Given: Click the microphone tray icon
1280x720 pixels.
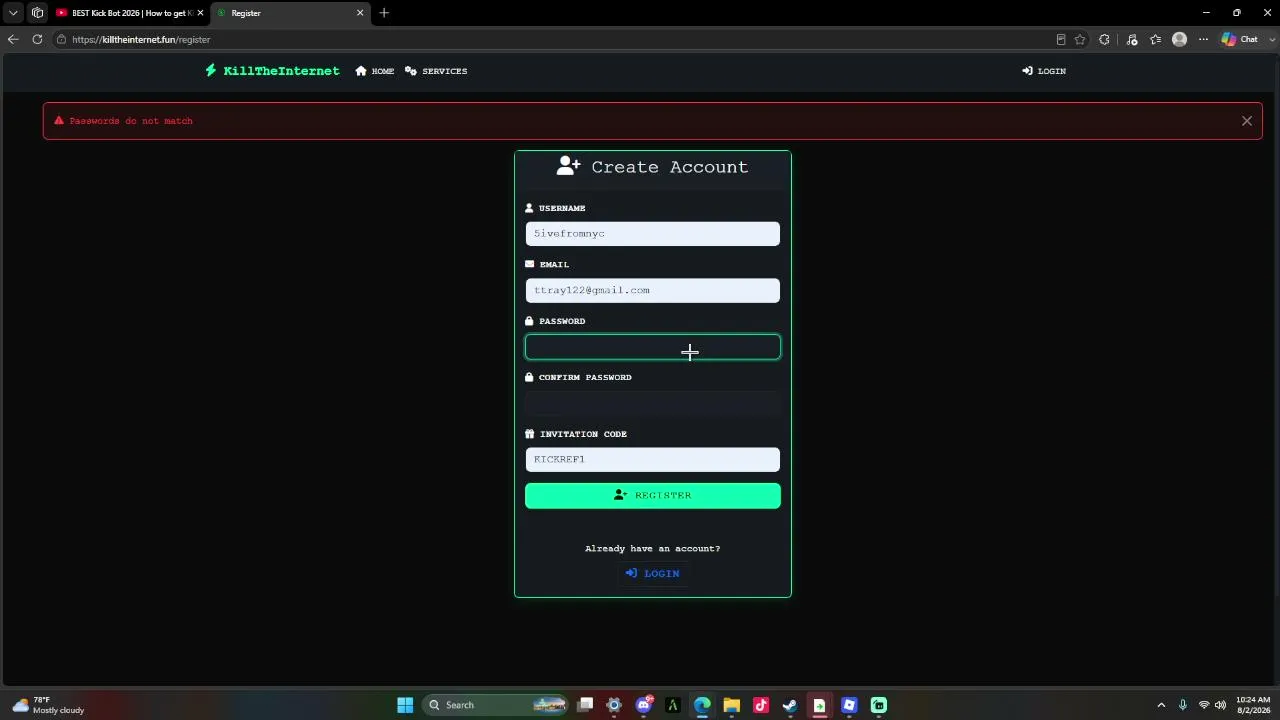Looking at the screenshot, I should 1183,705.
